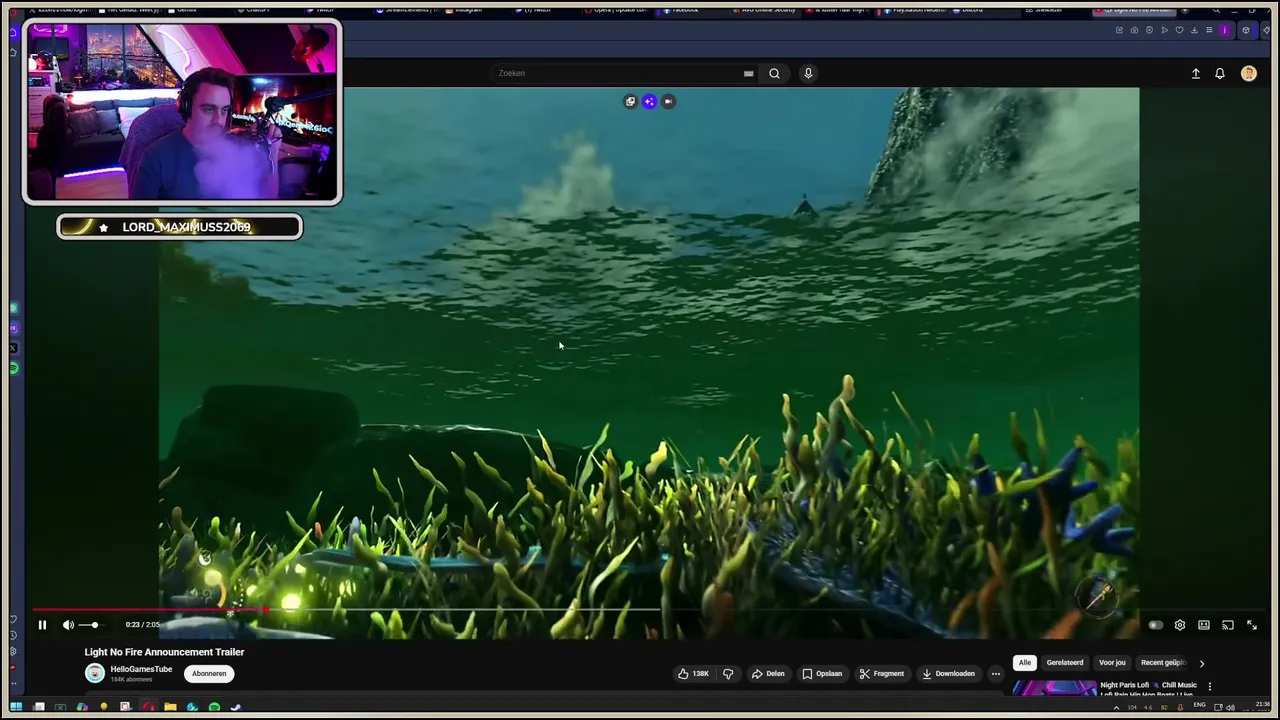Open the HelloGamesTube channel avatar

[94, 673]
